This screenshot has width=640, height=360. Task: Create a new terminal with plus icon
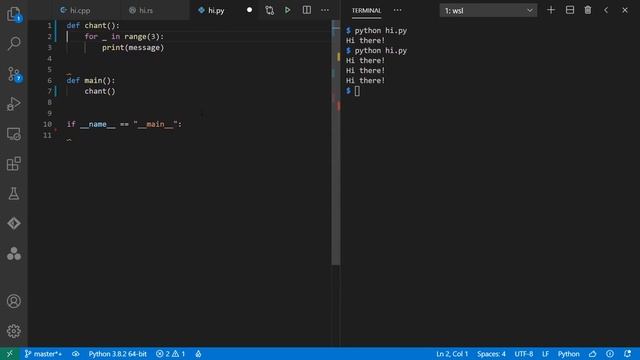[x=551, y=10]
